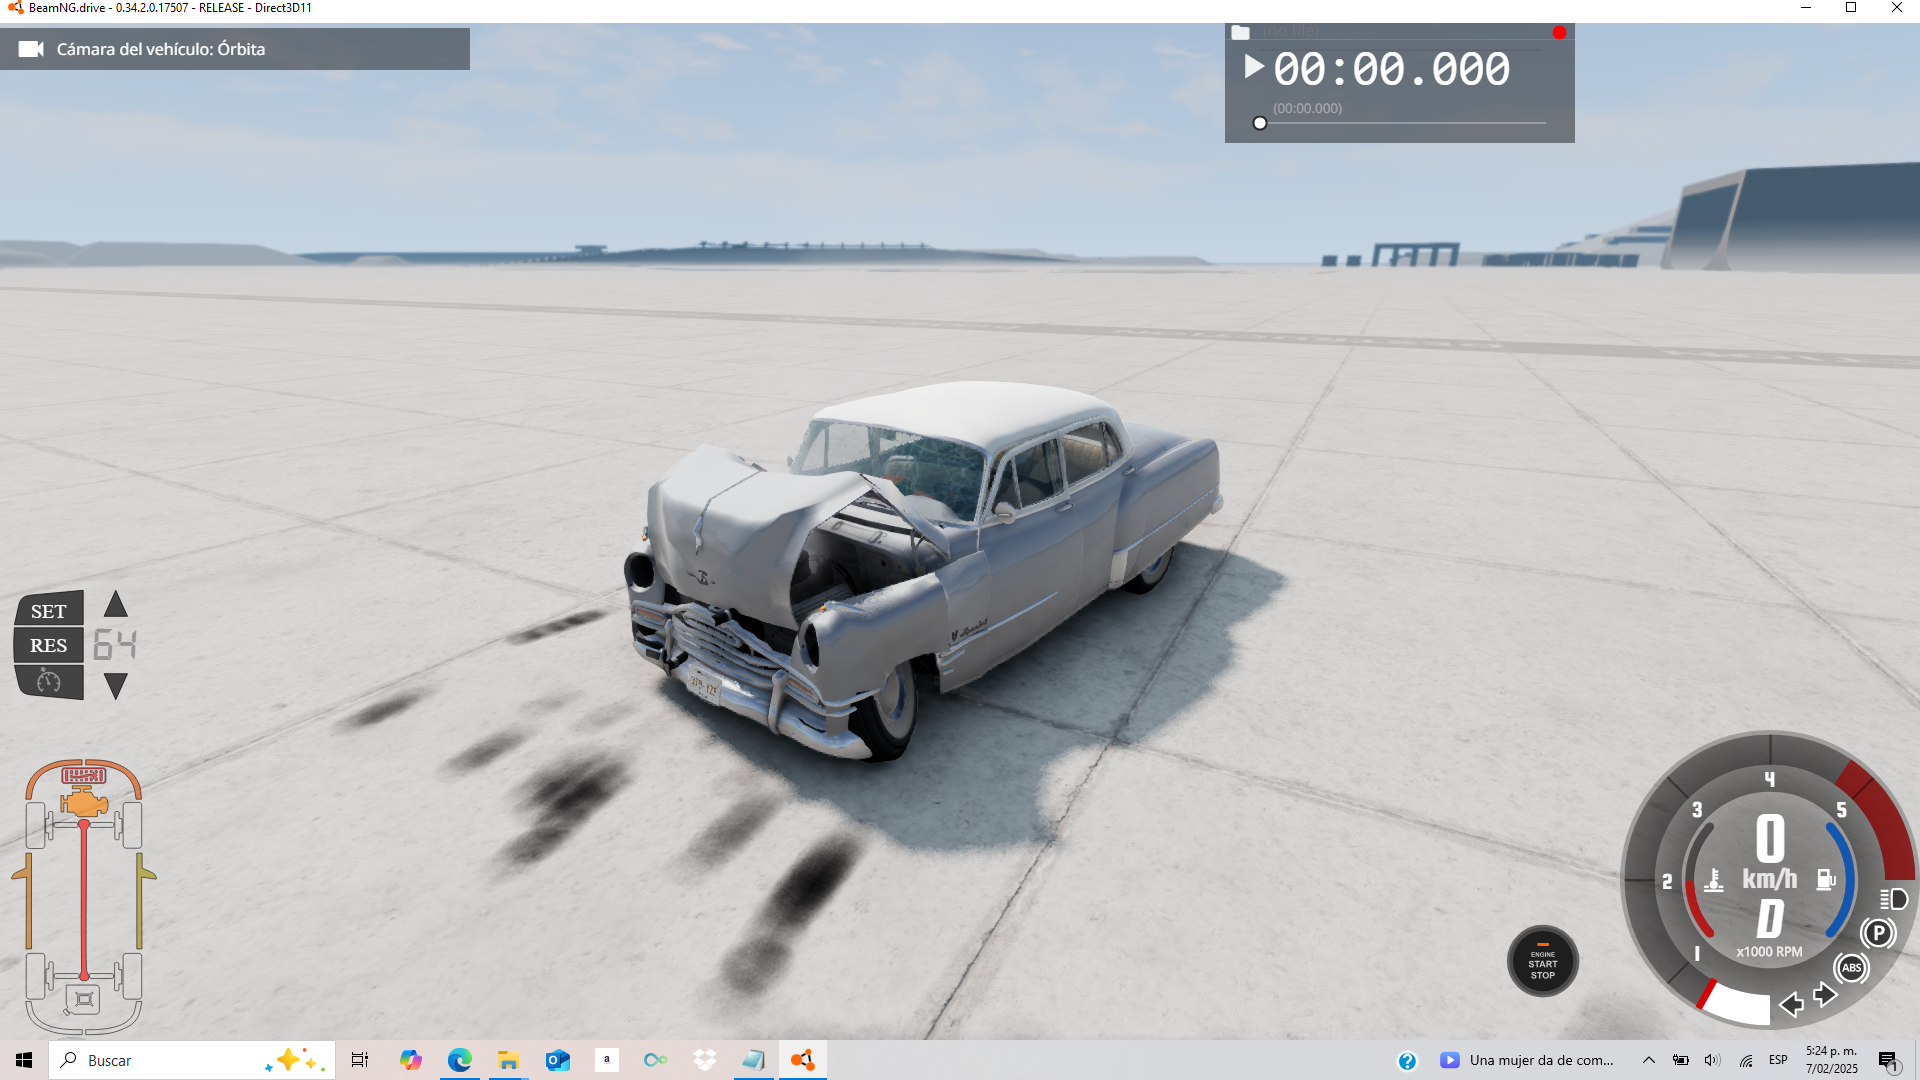Click the left door panel in damage diagram
1920x1080 pixels.
click(x=27, y=901)
